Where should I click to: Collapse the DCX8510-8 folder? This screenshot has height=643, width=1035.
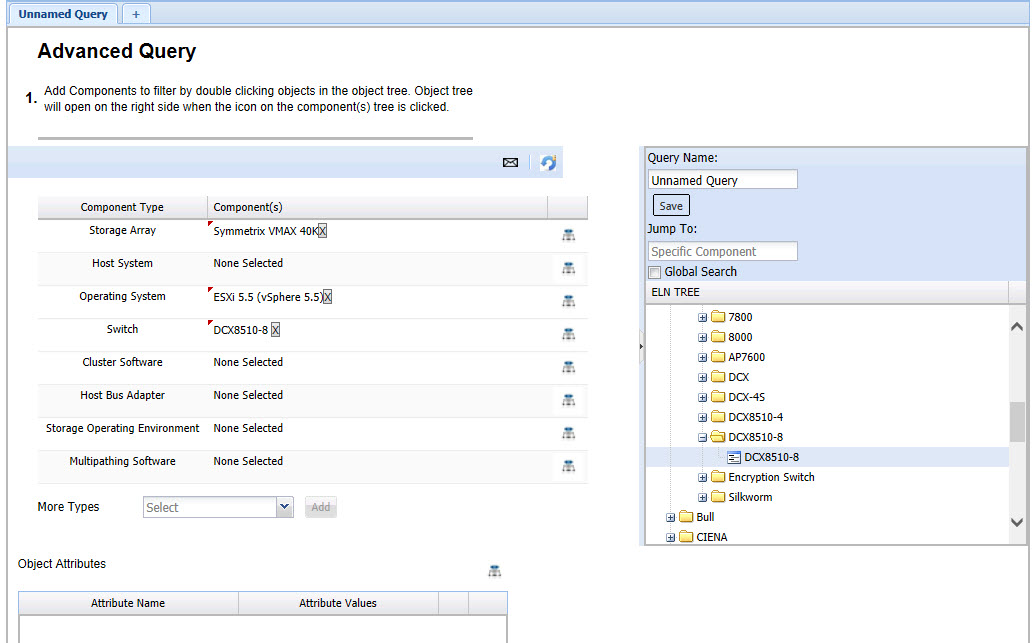[x=702, y=438]
